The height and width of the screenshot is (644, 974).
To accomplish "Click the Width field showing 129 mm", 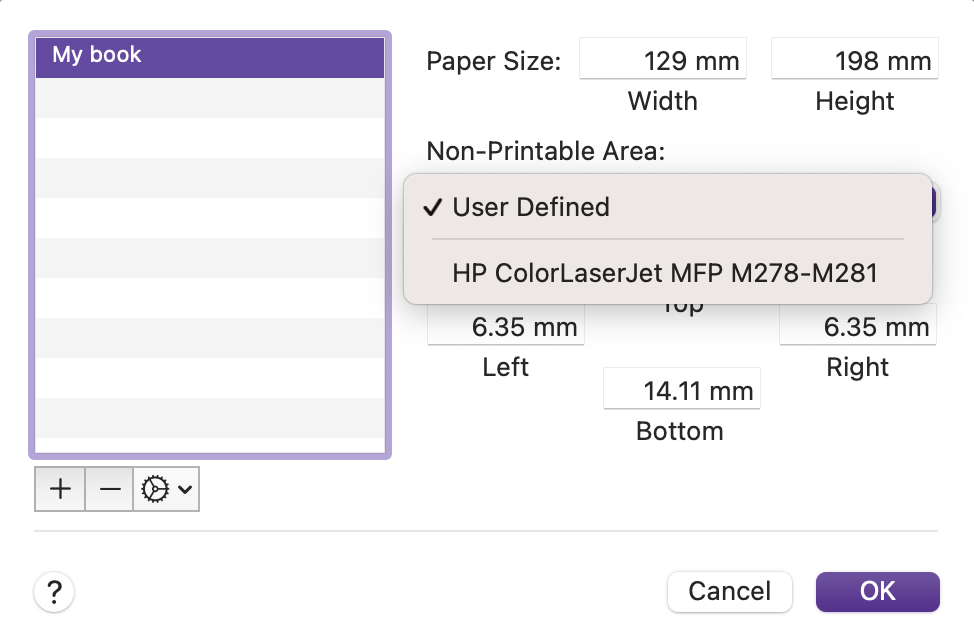I will click(x=663, y=59).
